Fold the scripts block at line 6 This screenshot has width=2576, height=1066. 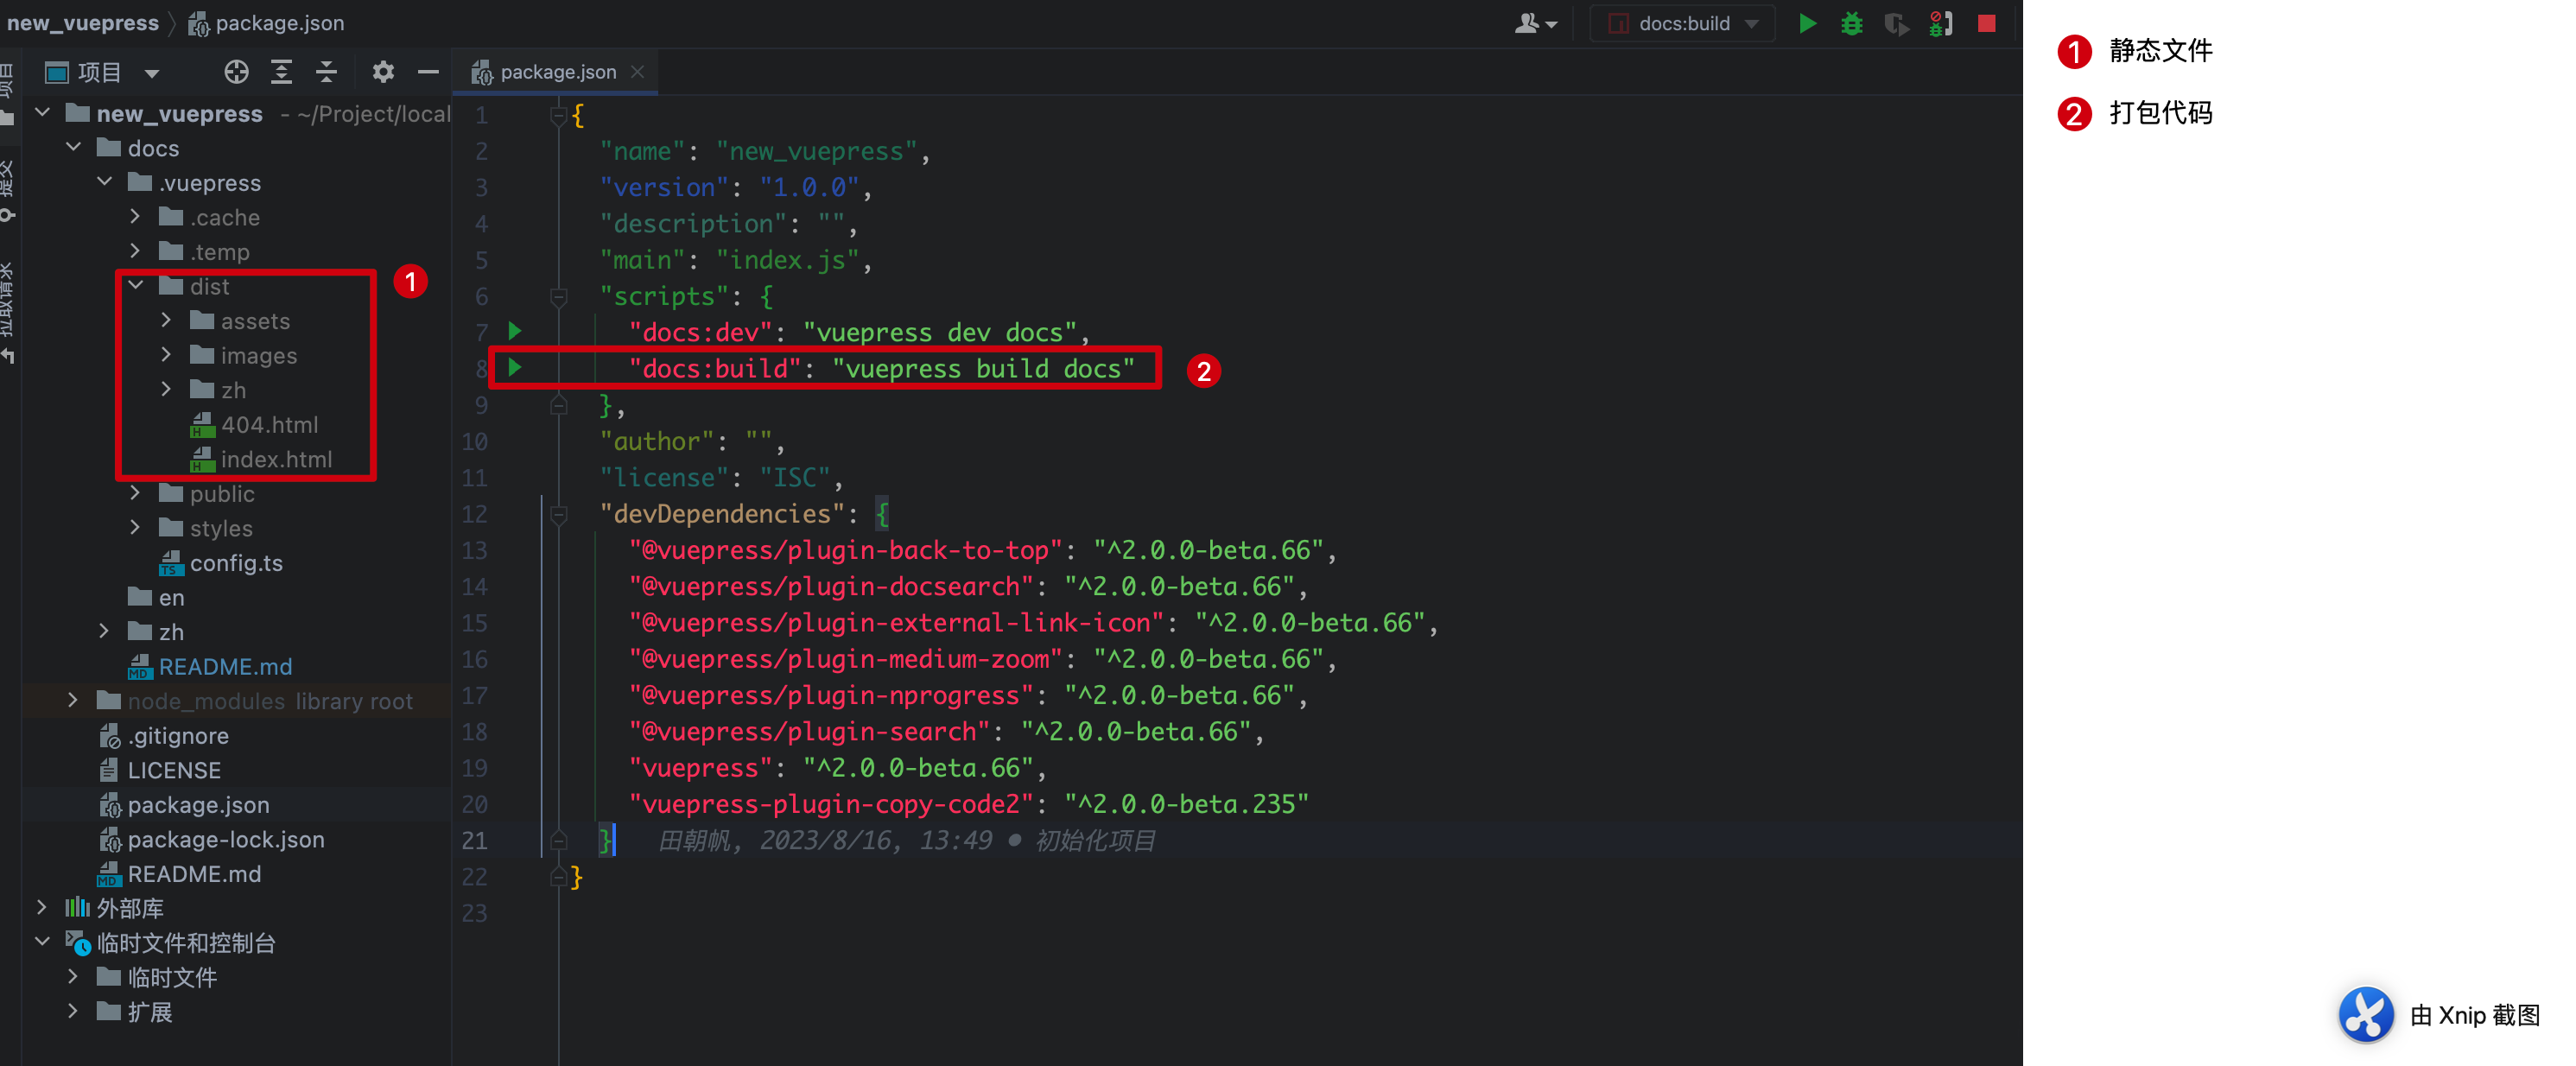click(x=559, y=296)
